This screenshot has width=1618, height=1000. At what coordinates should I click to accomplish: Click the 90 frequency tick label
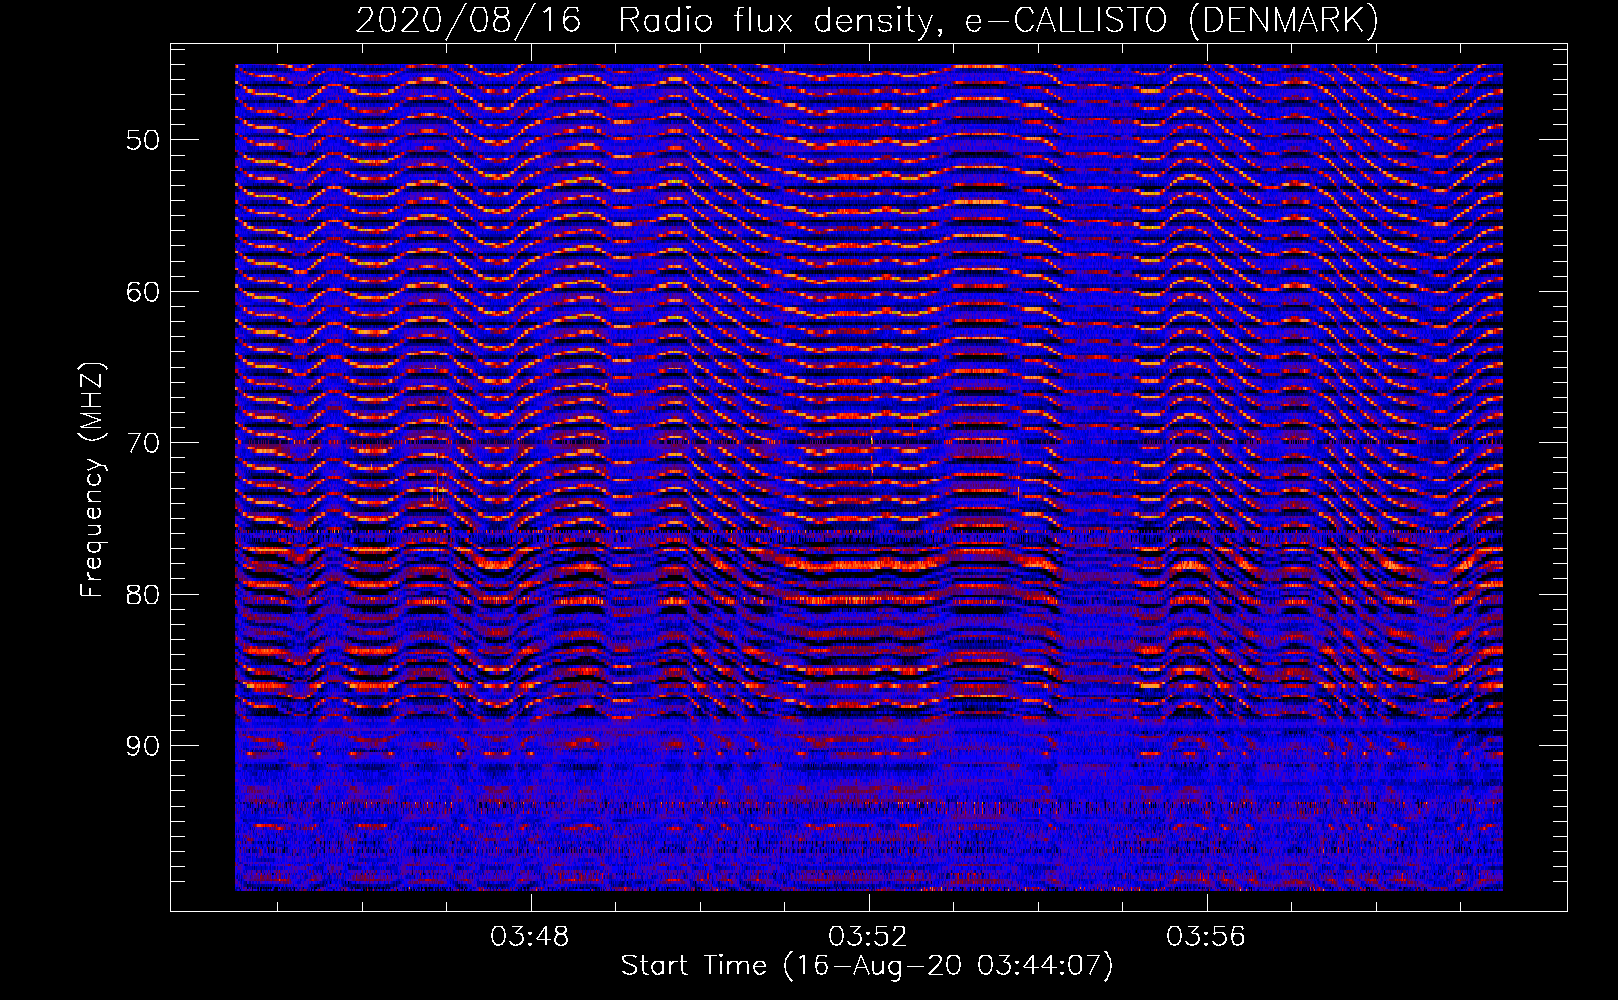click(143, 746)
